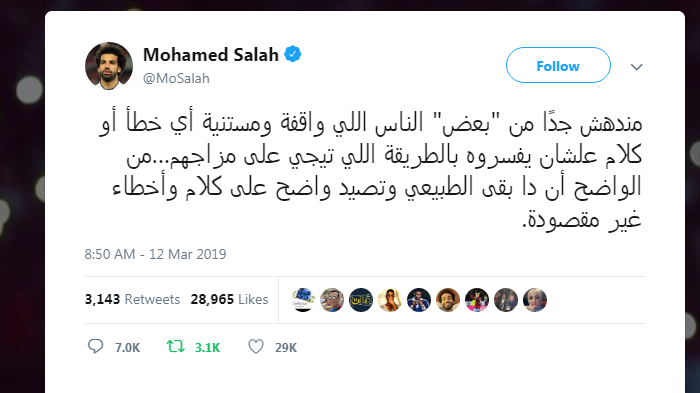
Task: Click the last liker avatar in the row
Action: point(535,300)
